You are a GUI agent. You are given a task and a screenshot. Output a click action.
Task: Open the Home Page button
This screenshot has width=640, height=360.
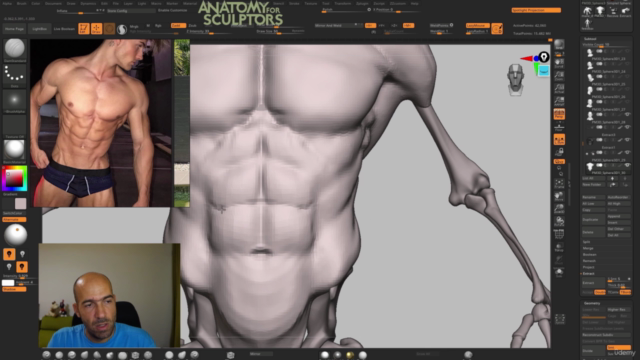(x=14, y=29)
